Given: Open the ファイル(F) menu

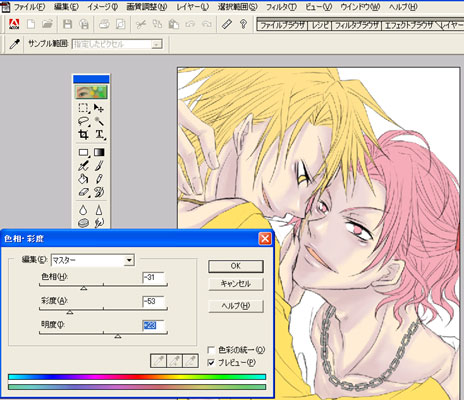Looking at the screenshot, I should point(29,6).
